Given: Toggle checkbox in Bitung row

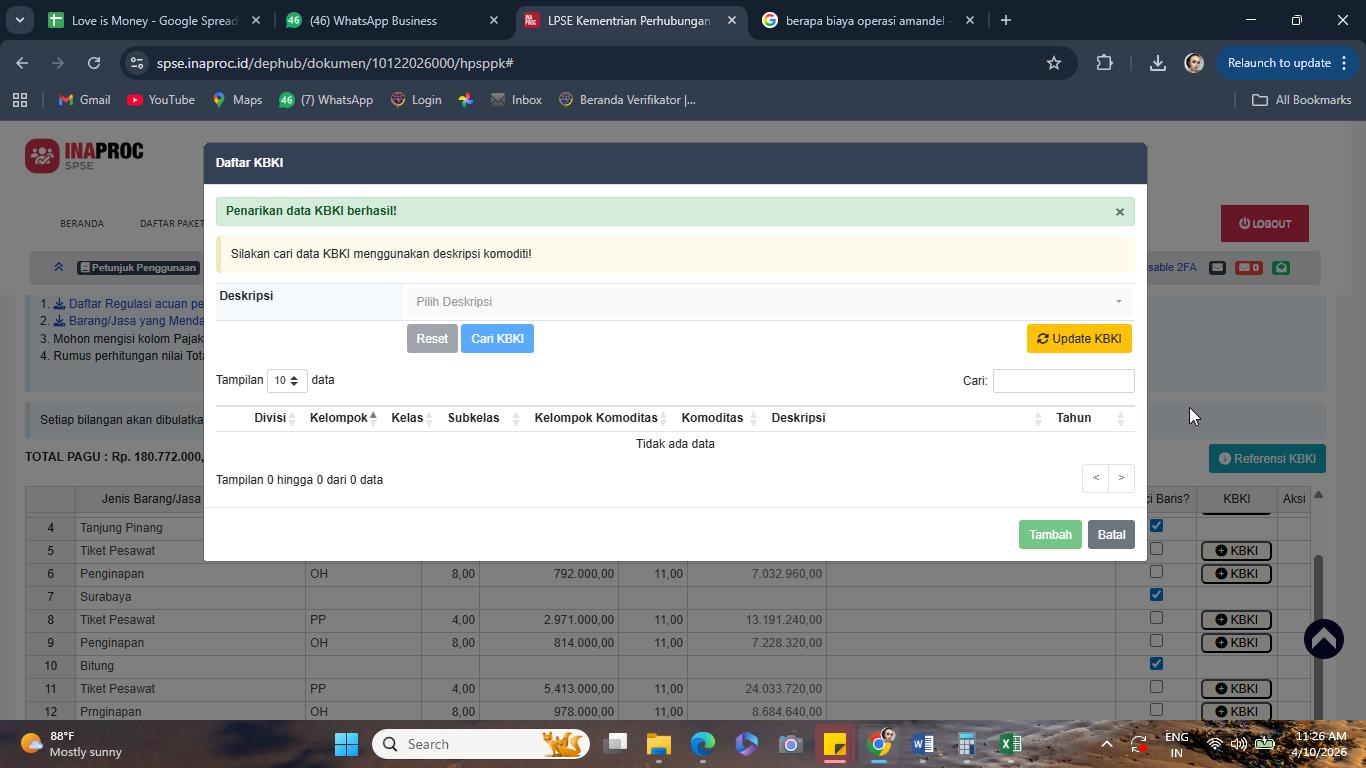Looking at the screenshot, I should (x=1156, y=664).
